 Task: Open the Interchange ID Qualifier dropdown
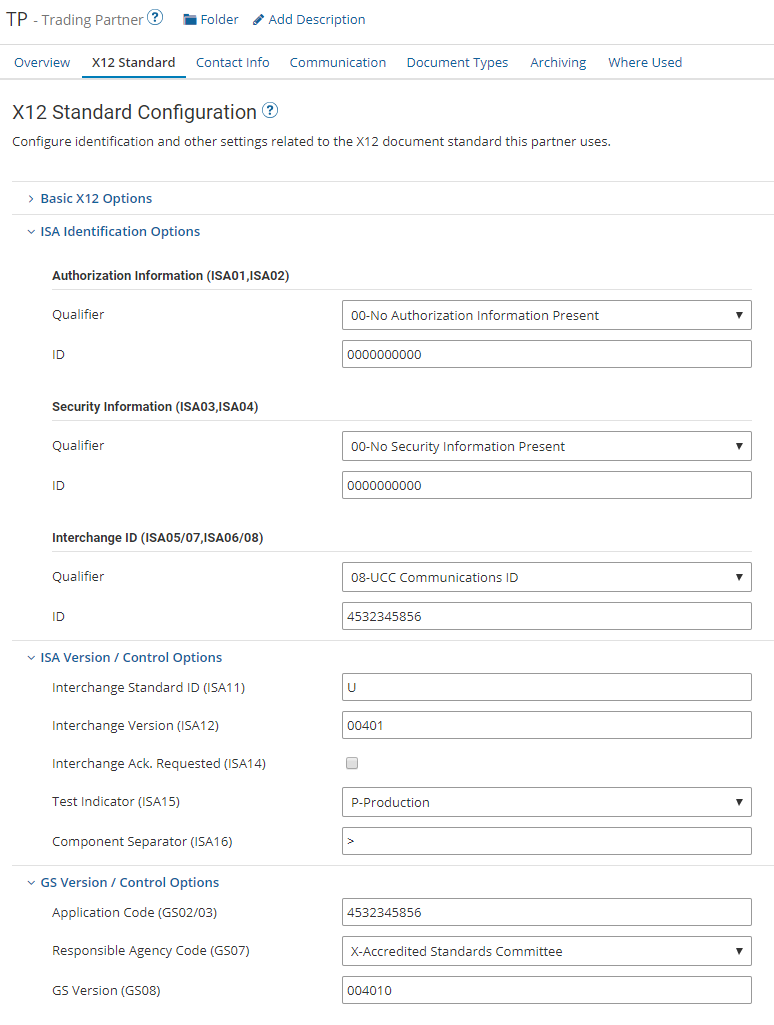tap(547, 577)
